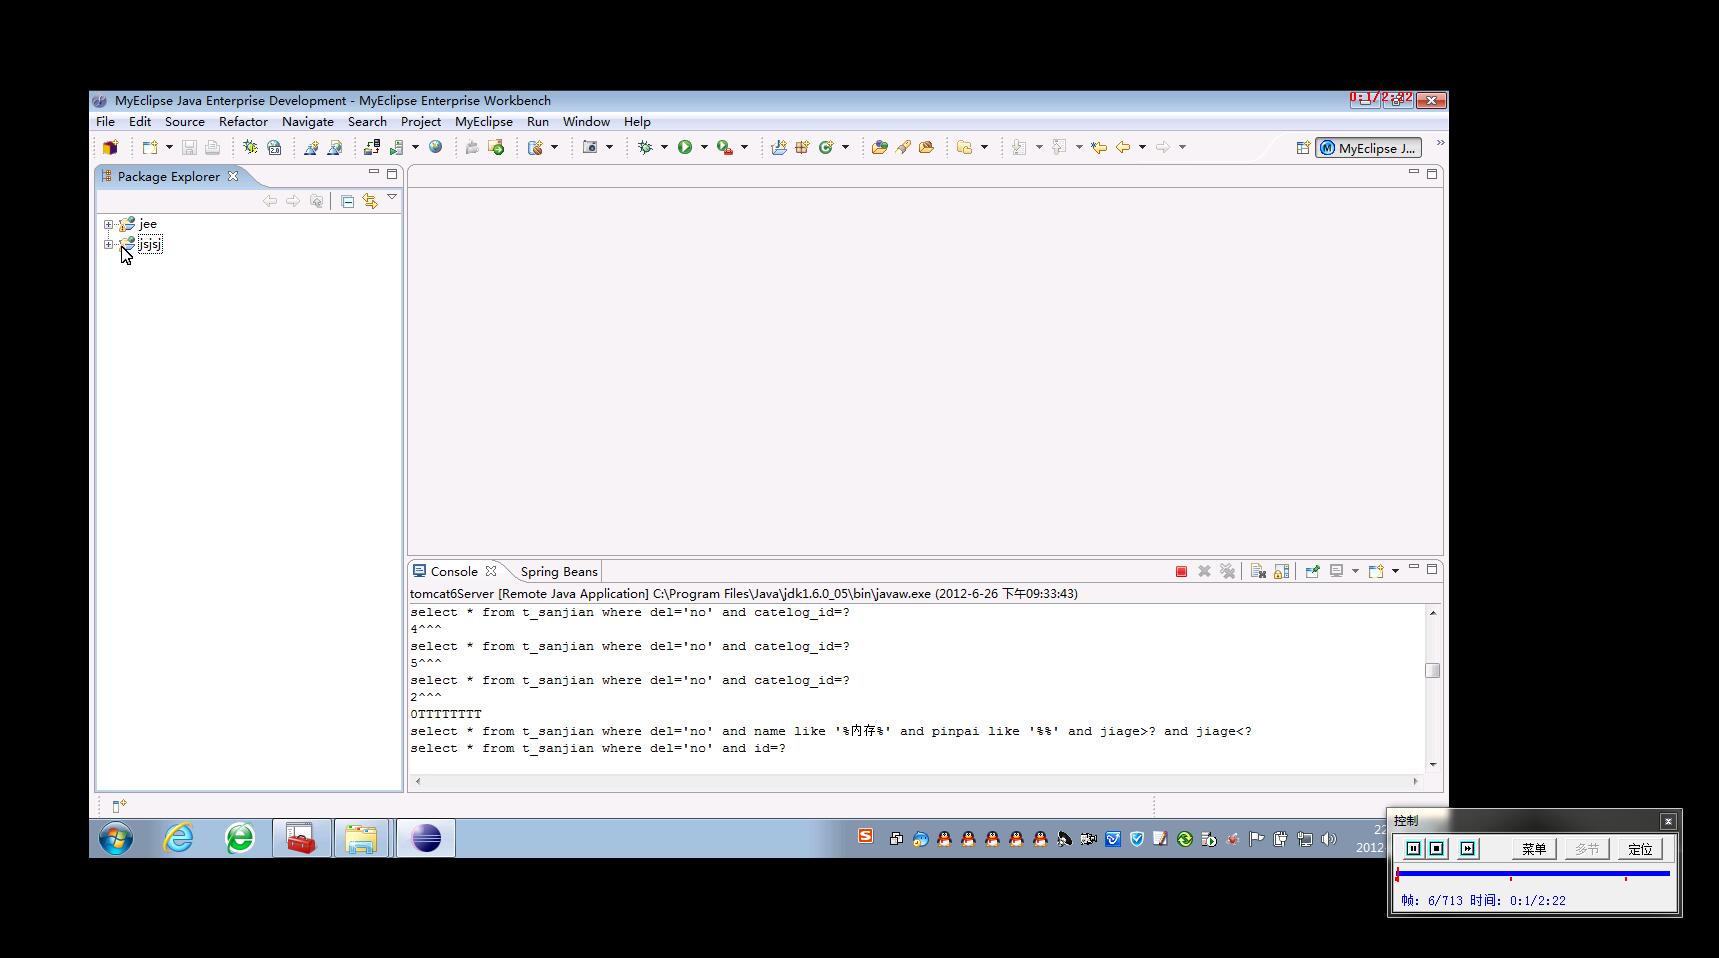The image size is (1719, 958).
Task: Open the MyEclipse web browser globe icon
Action: pyautogui.click(x=436, y=147)
